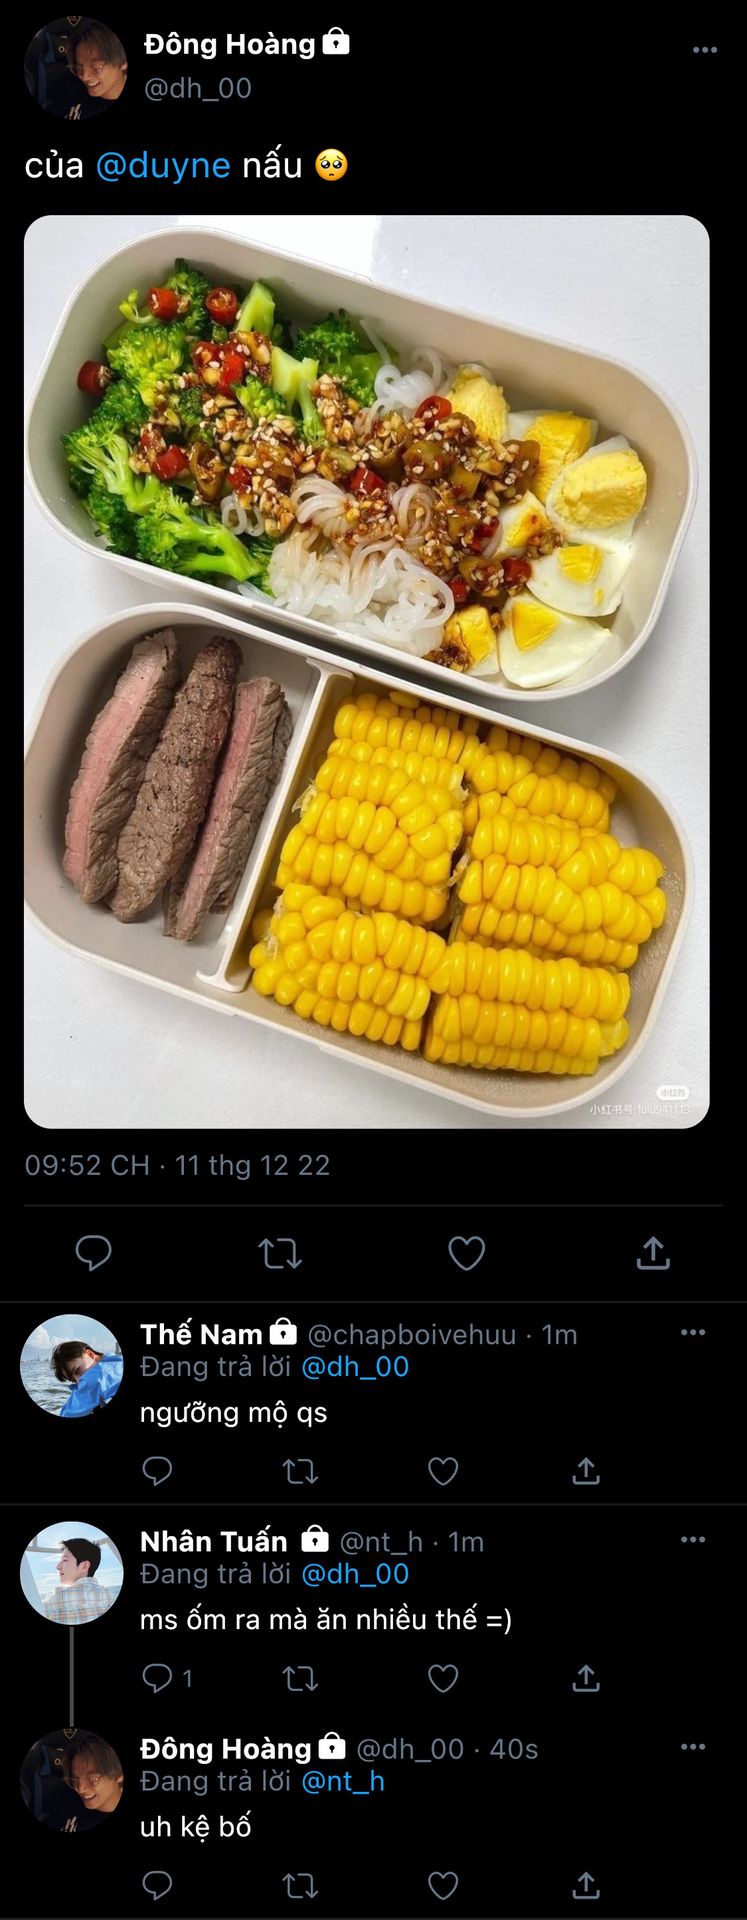Like Nhân Tuấn's reply
Viewport: 747px width, 1920px height.
(x=443, y=1678)
